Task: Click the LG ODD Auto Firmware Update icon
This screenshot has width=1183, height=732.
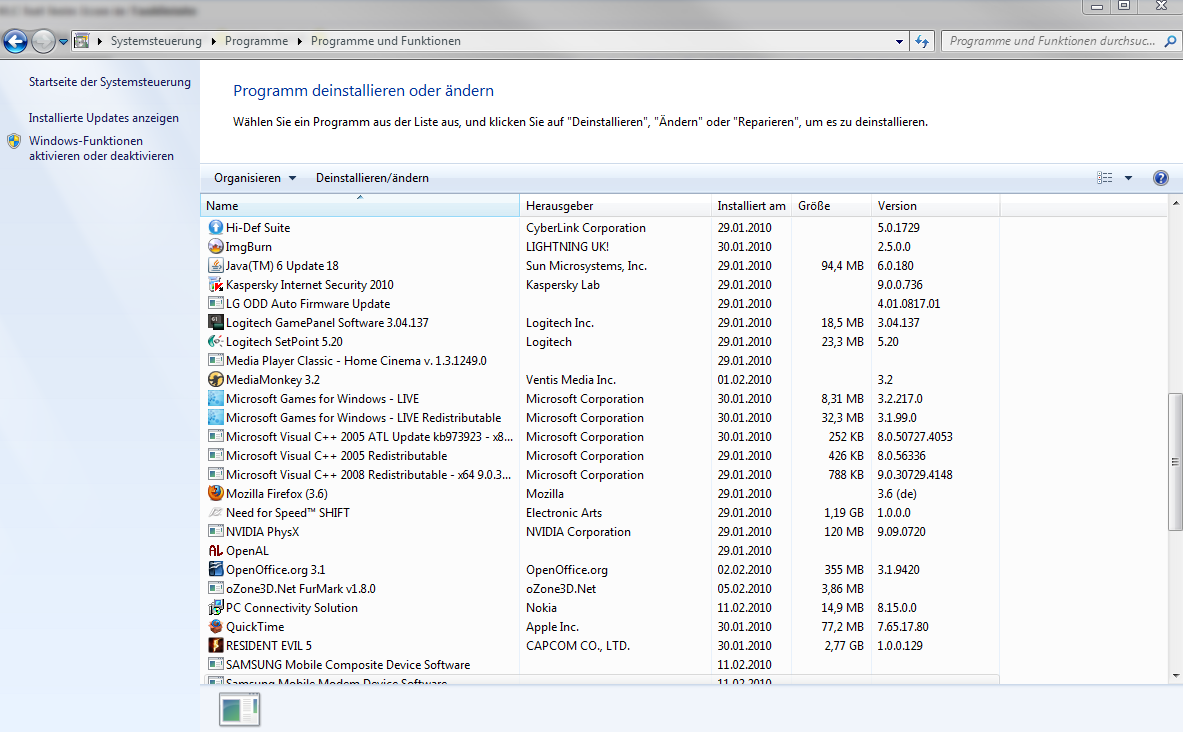Action: [x=216, y=303]
